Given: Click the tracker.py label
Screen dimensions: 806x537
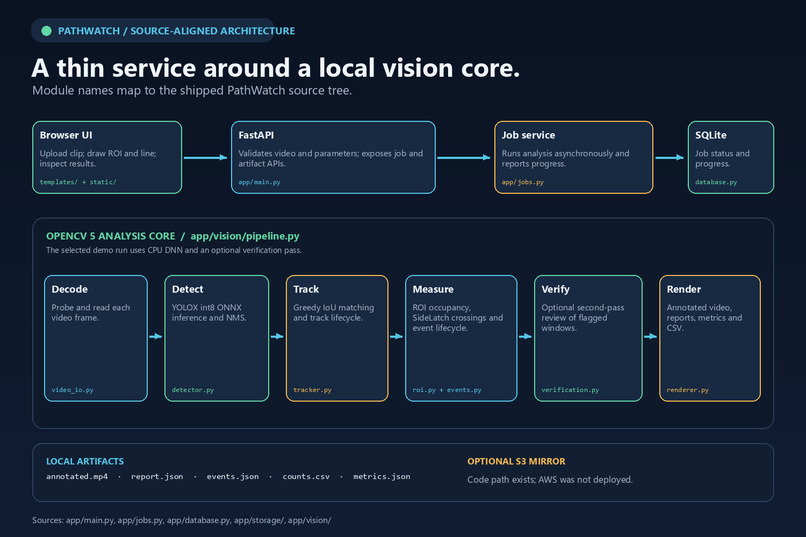Looking at the screenshot, I should click(x=312, y=390).
